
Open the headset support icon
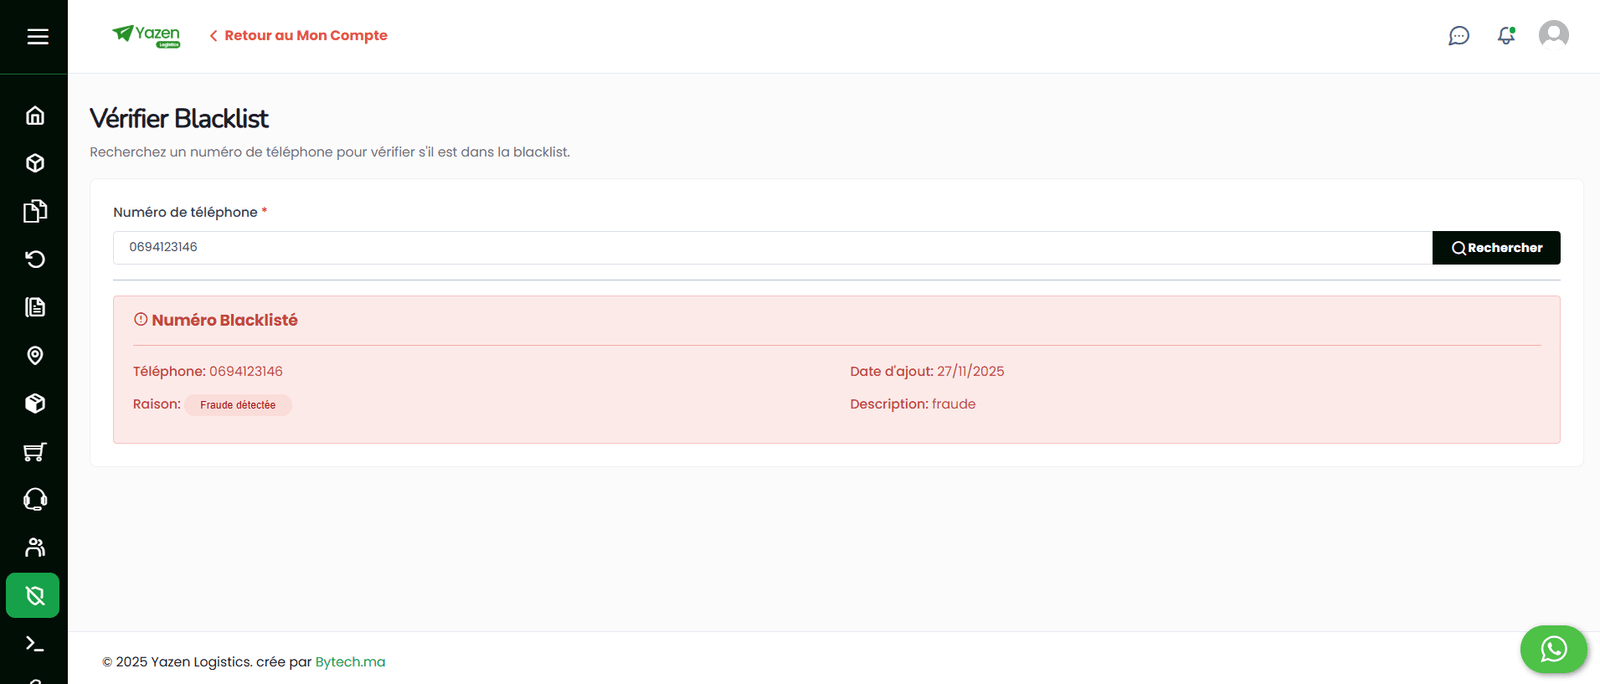coord(35,499)
